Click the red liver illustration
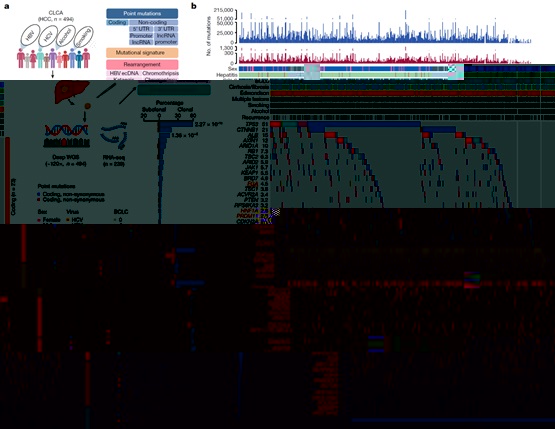 click(x=66, y=92)
